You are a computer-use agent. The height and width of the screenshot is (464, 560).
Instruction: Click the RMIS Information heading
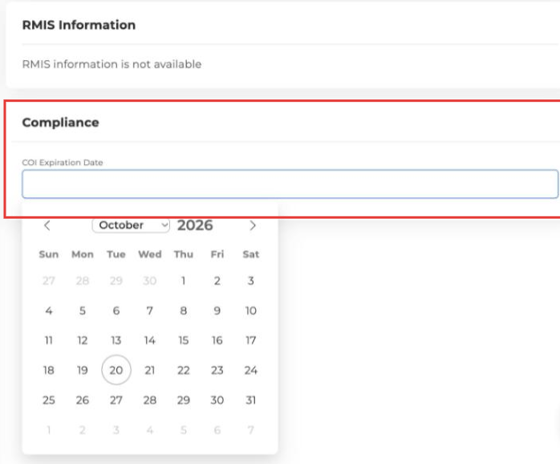pos(79,25)
